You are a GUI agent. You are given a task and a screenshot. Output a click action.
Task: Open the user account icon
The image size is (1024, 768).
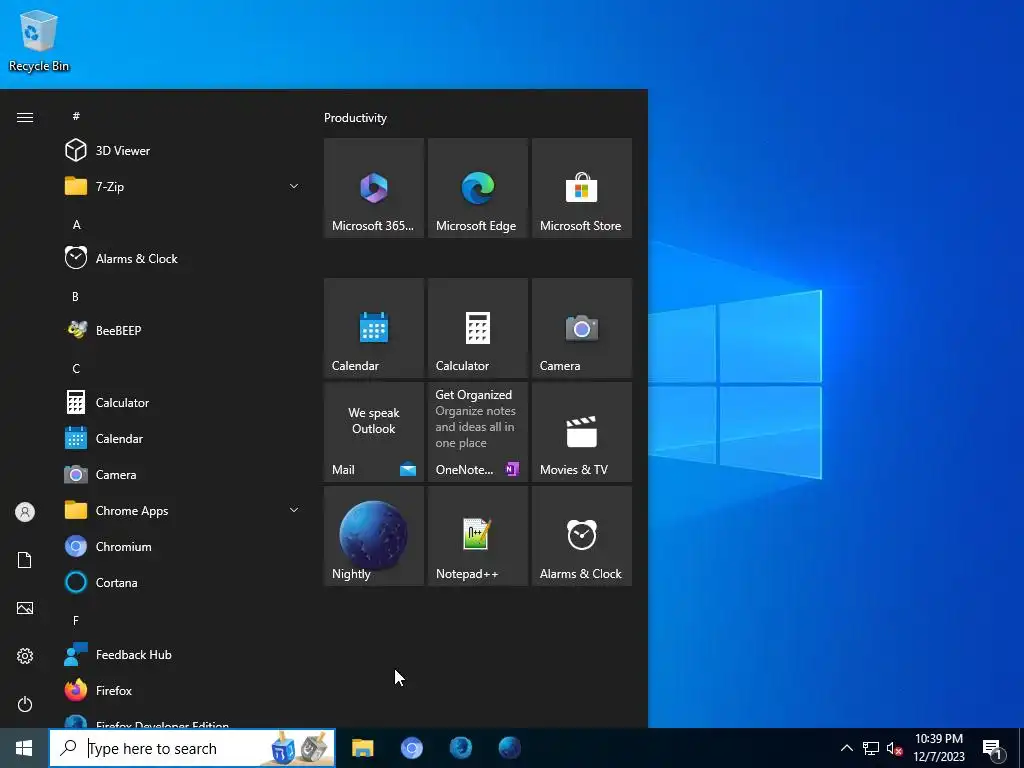[x=25, y=512]
